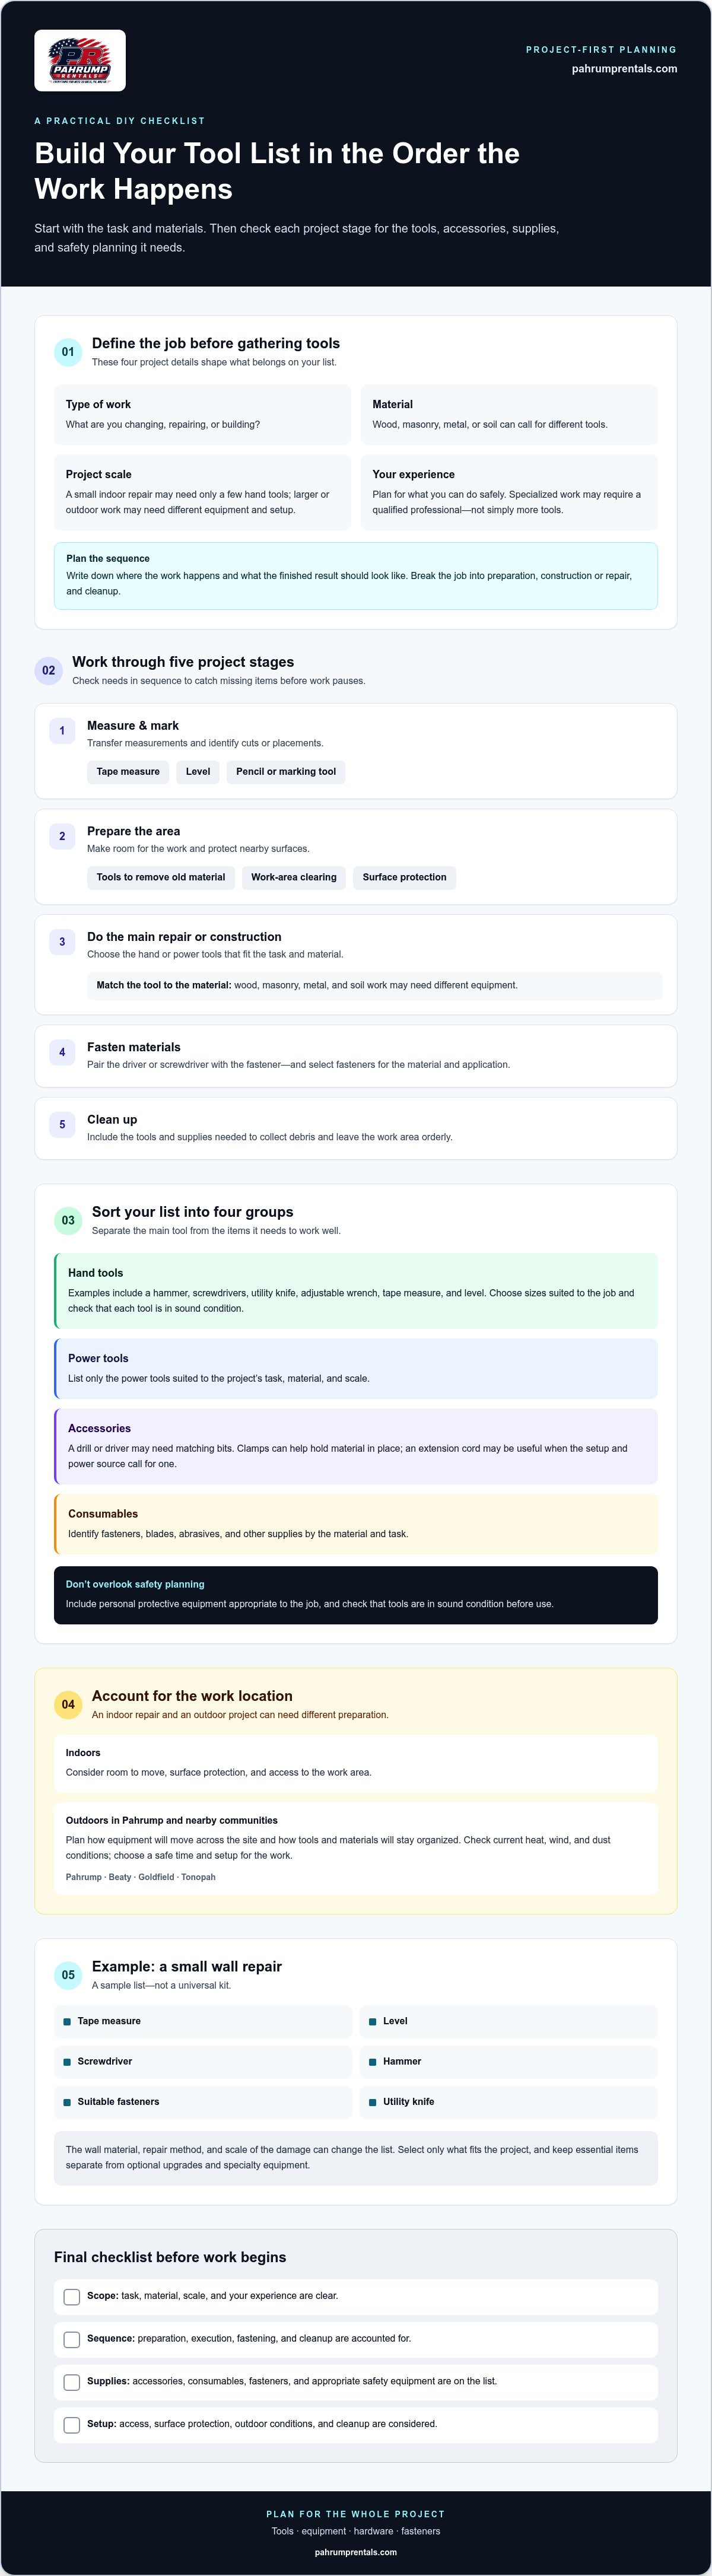Viewport: 712px width, 2576px height.
Task: Click the yellow 04 section badge
Action: click(68, 1704)
